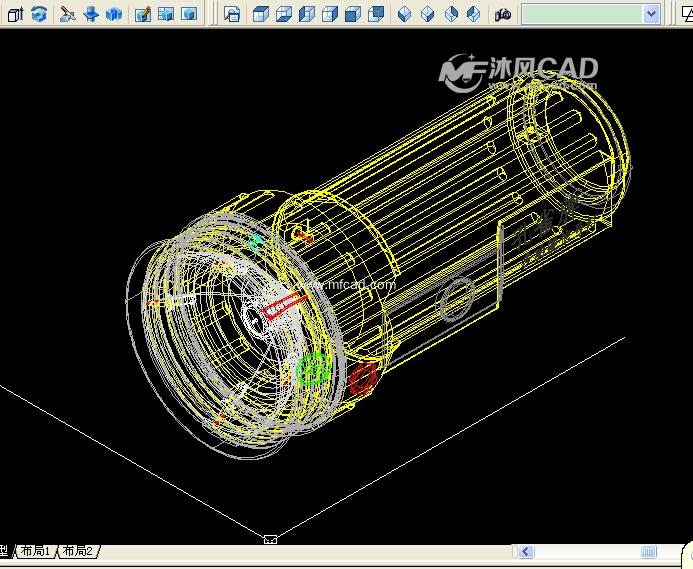Open the view name dropdown list
Image resolution: width=693 pixels, height=569 pixels.
click(x=651, y=14)
